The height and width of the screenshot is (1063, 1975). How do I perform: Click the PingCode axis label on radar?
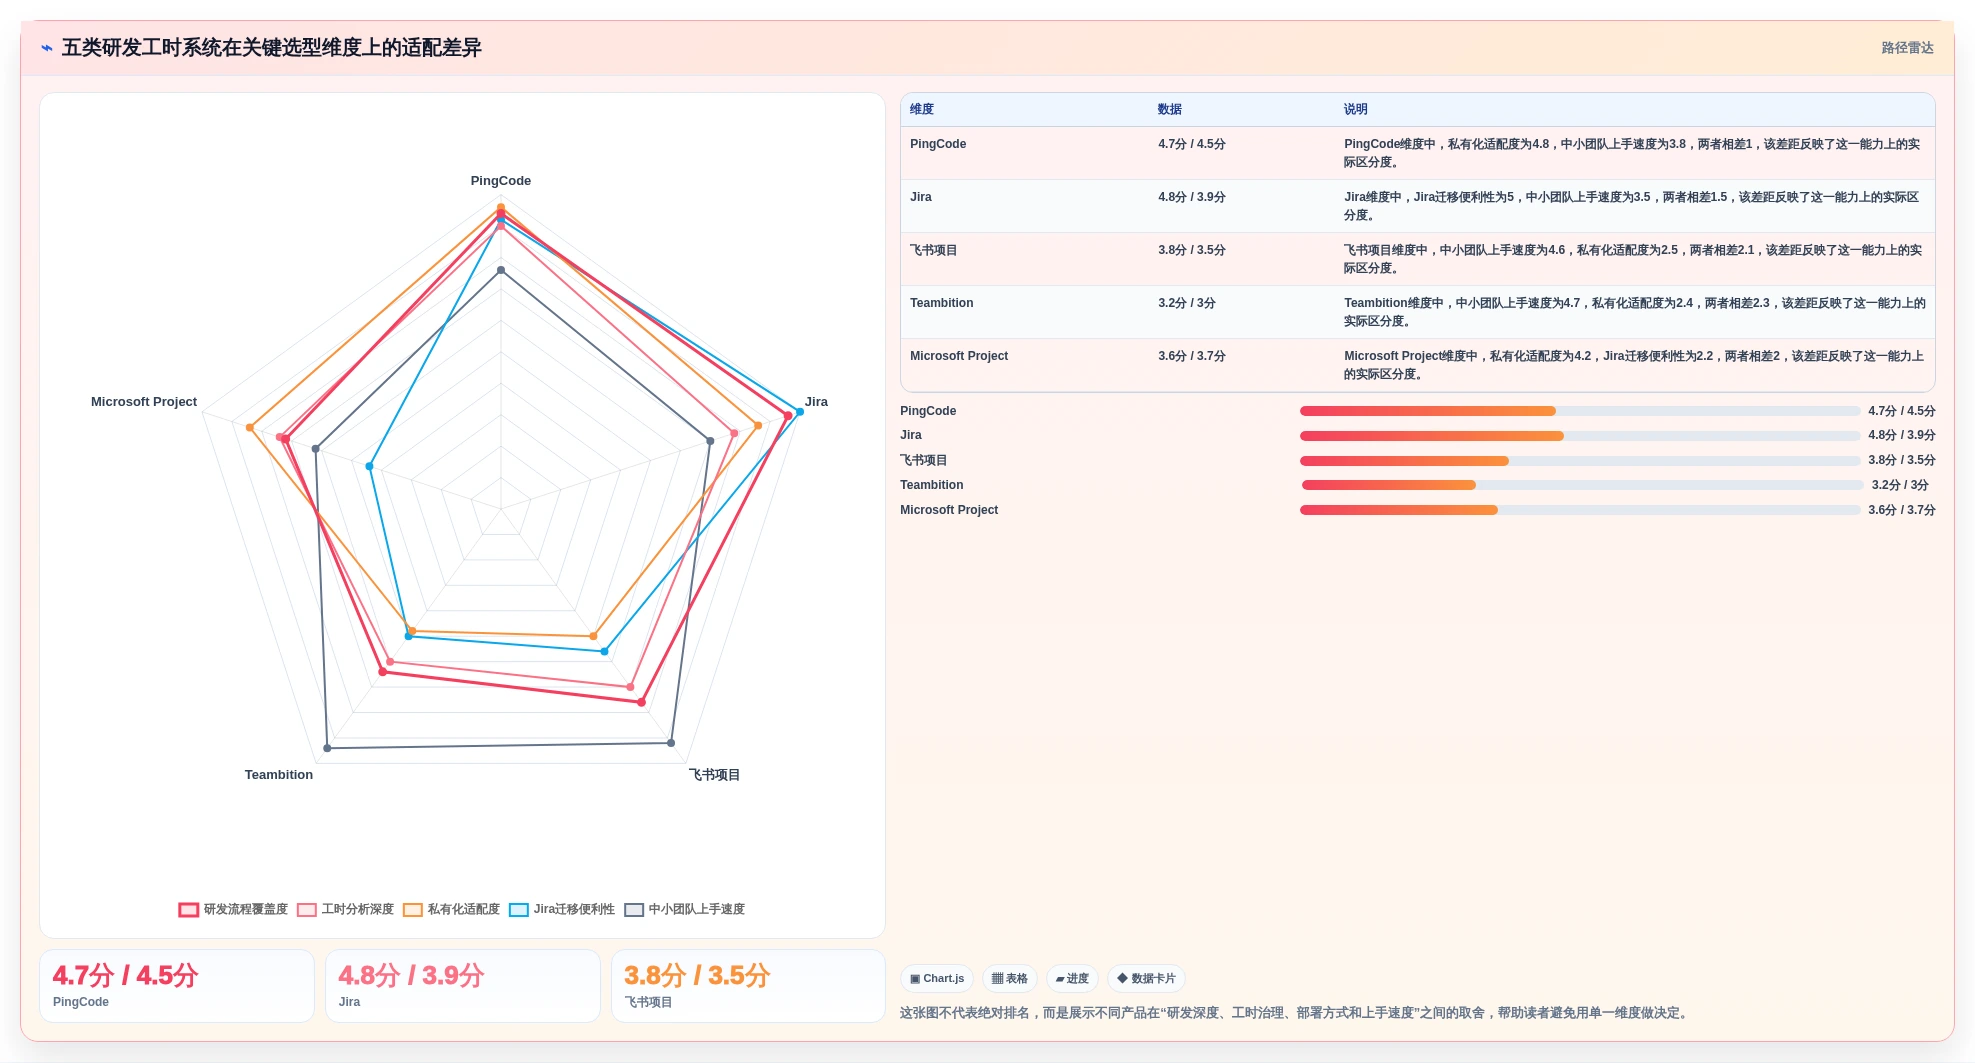501,181
